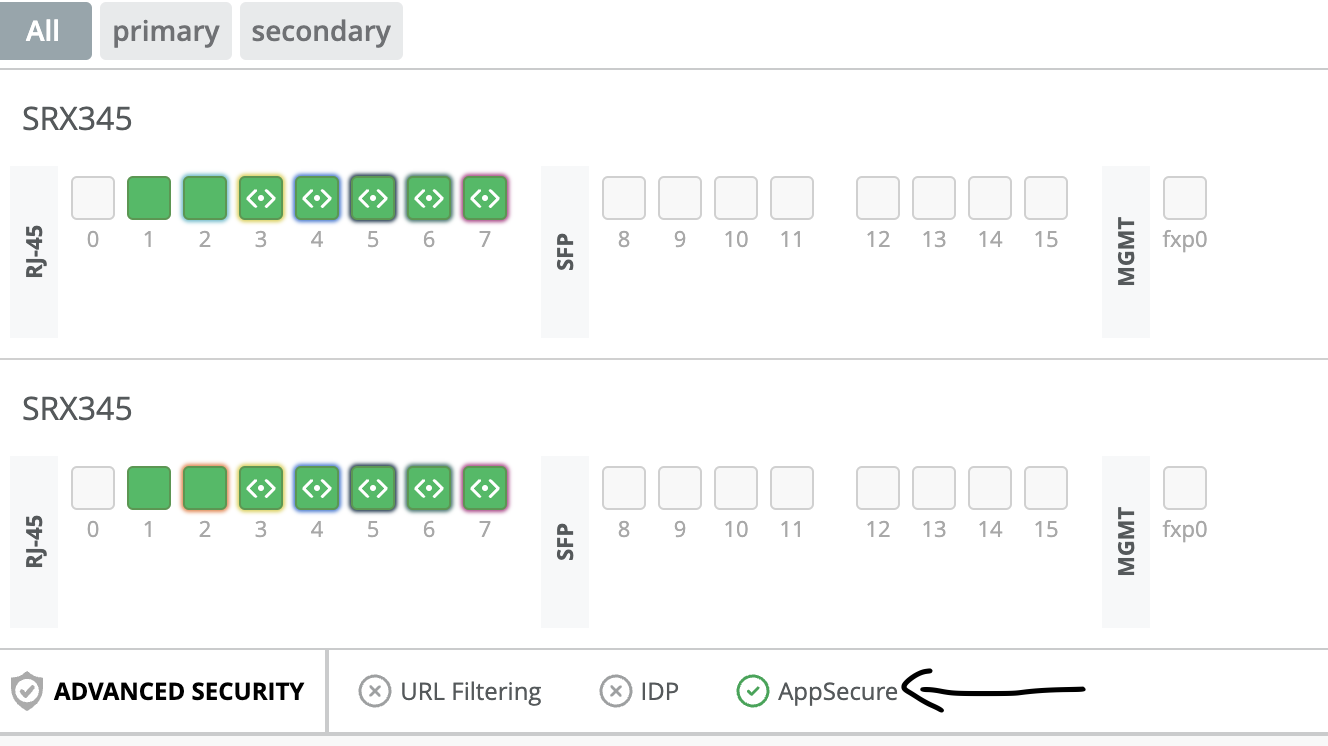Click orange-outlined port 2 on the bottom SRX345
Viewport: 1328px width, 746px height.
[x=205, y=488]
